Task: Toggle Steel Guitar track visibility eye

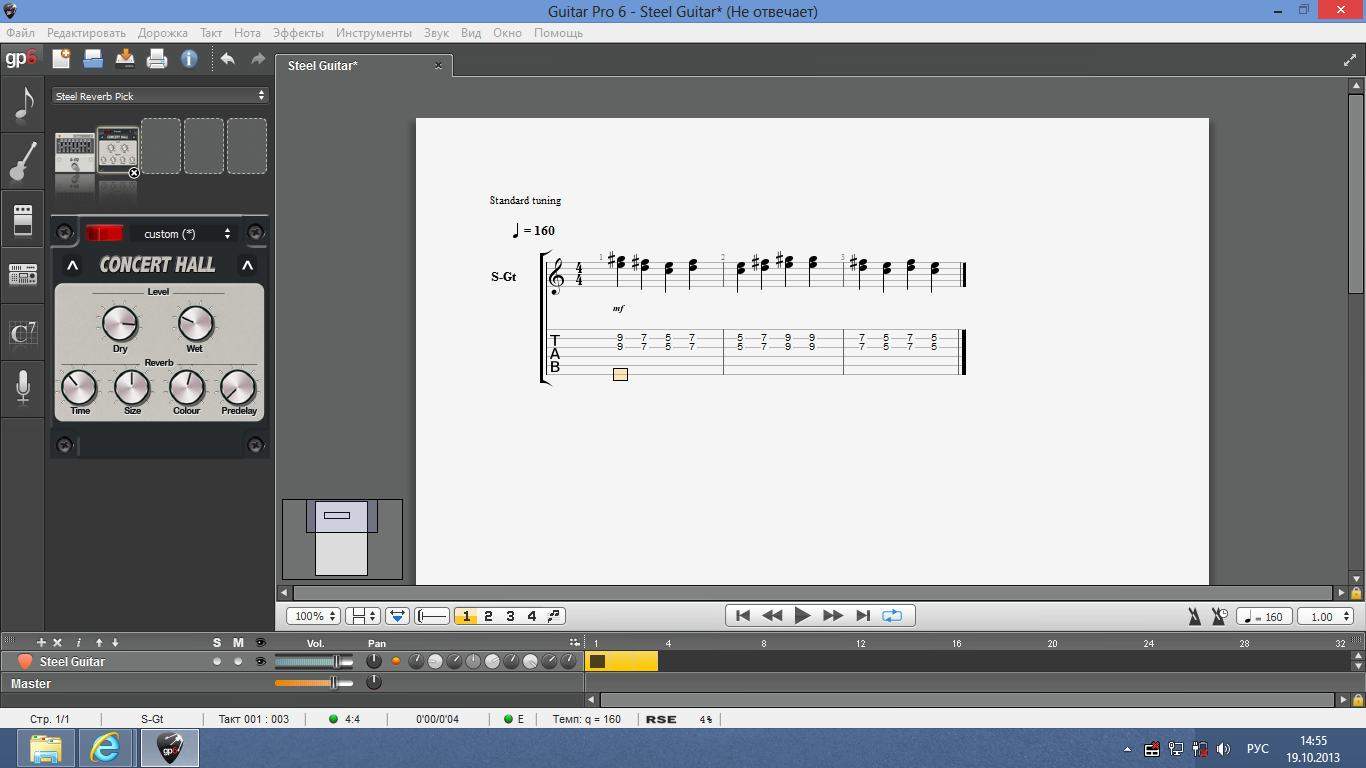Action: 260,662
